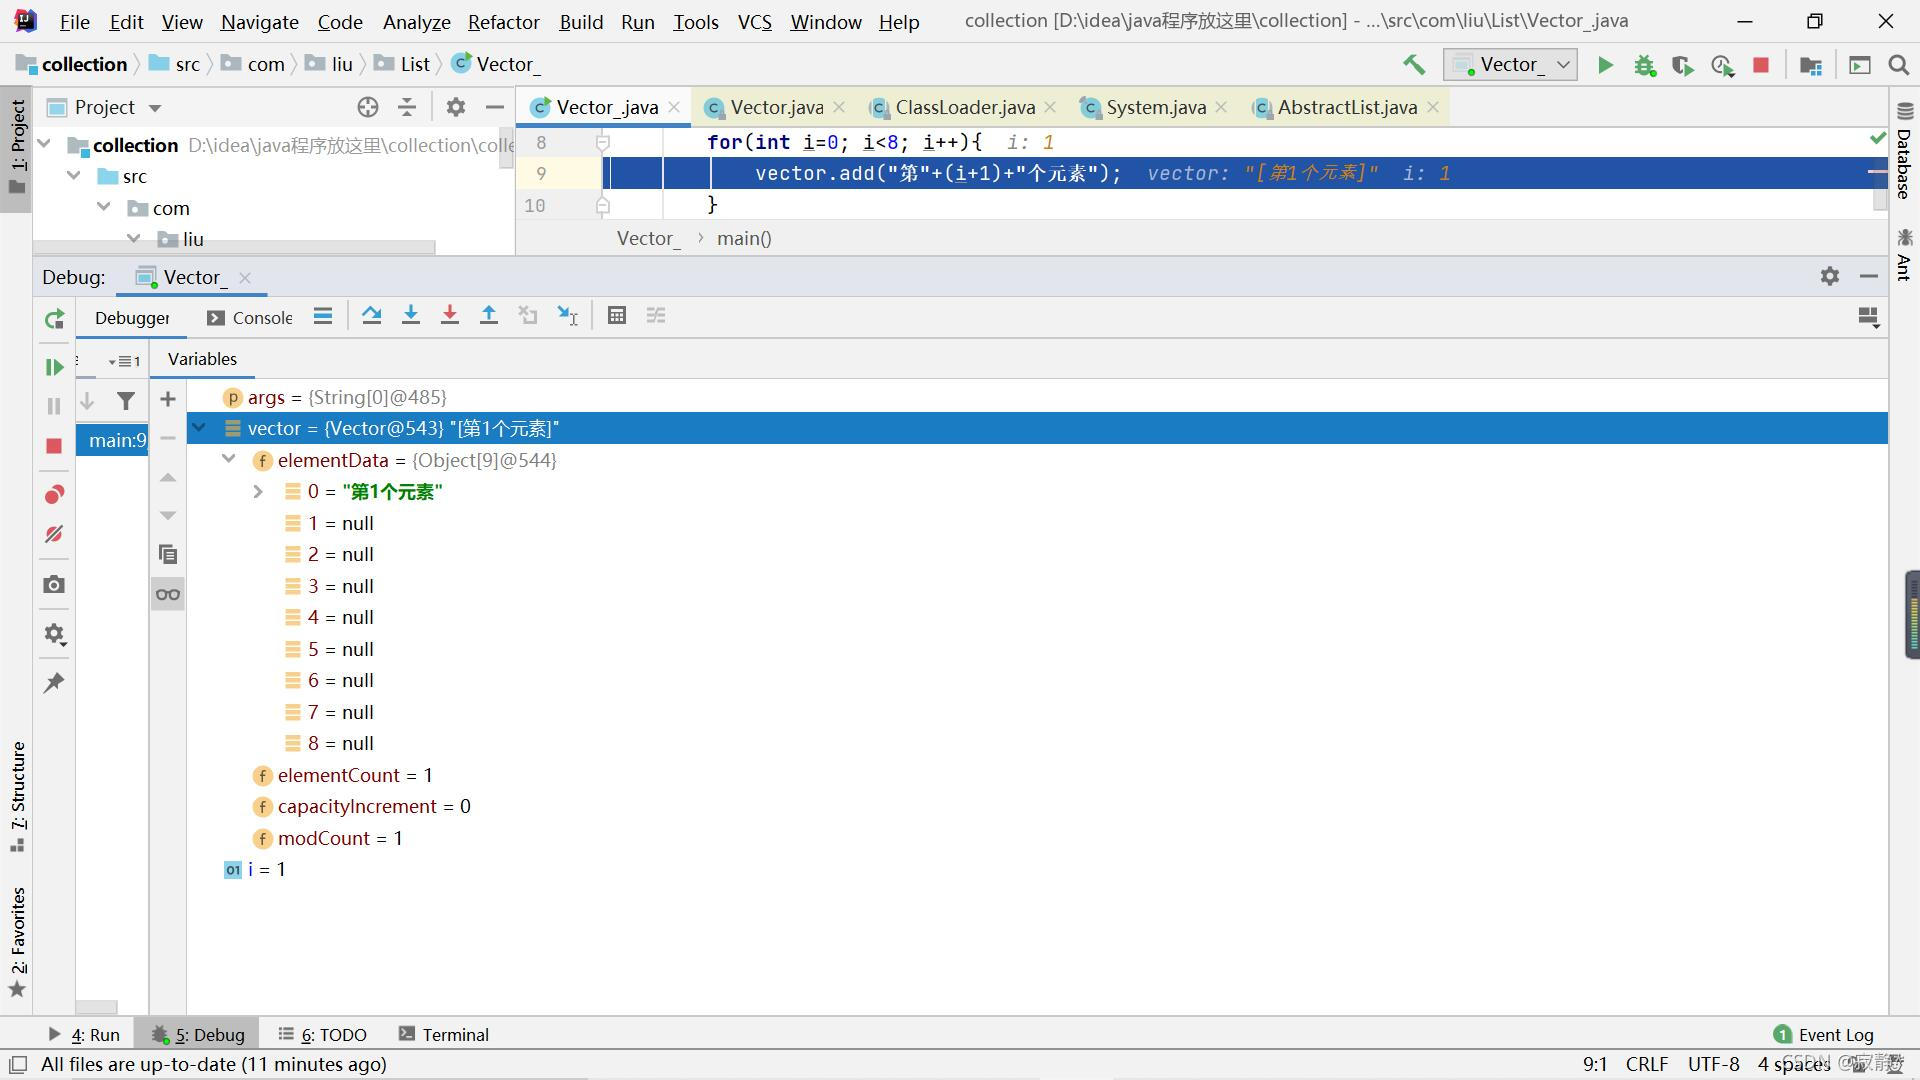Click Run to Cursor icon
Screen dimensions: 1920x1080
coord(567,316)
